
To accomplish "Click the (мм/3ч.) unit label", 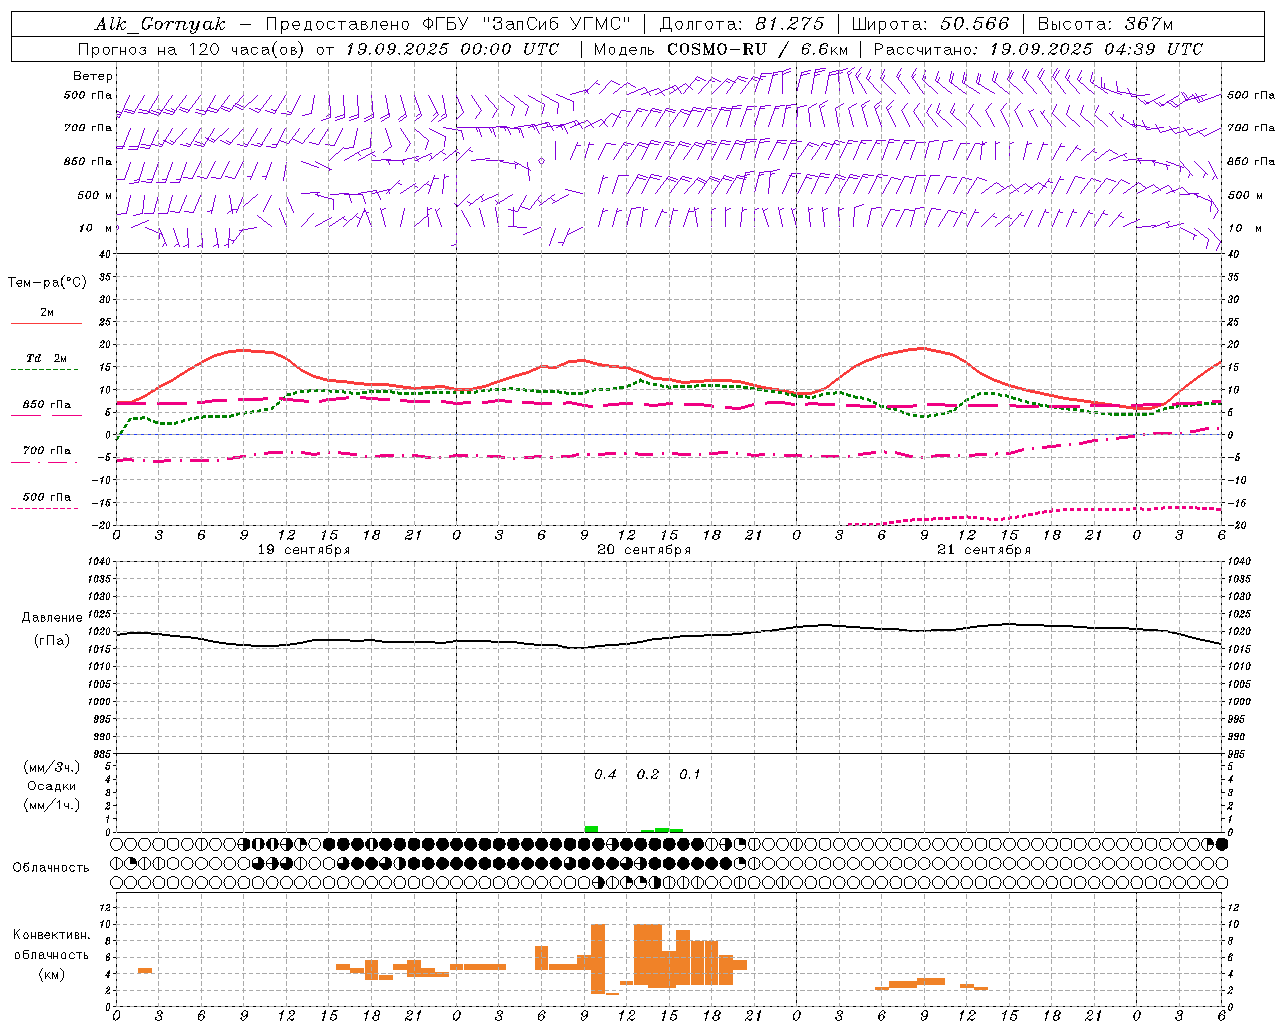I will pyautogui.click(x=52, y=767).
